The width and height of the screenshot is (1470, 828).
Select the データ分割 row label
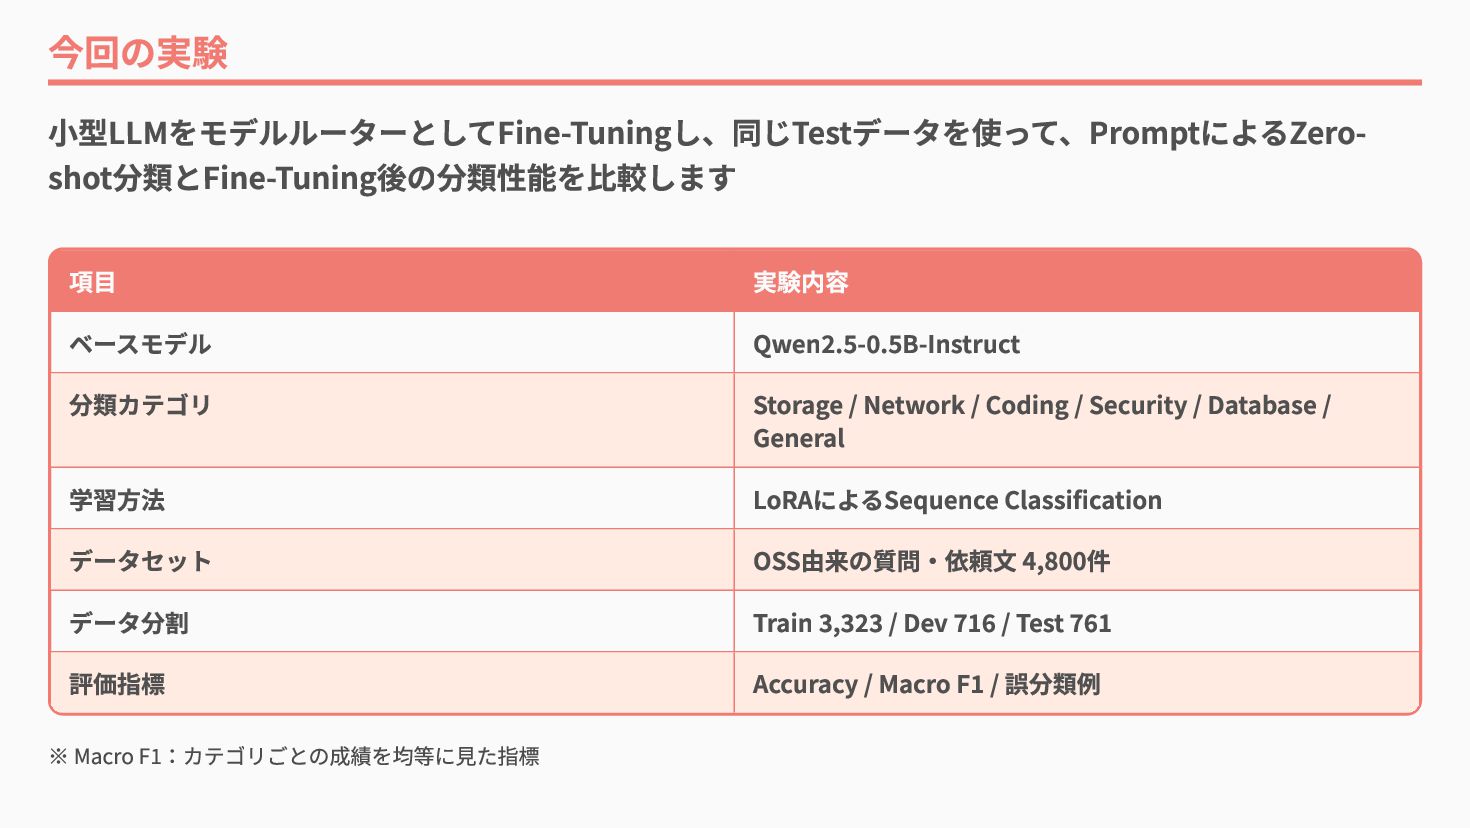click(x=129, y=623)
